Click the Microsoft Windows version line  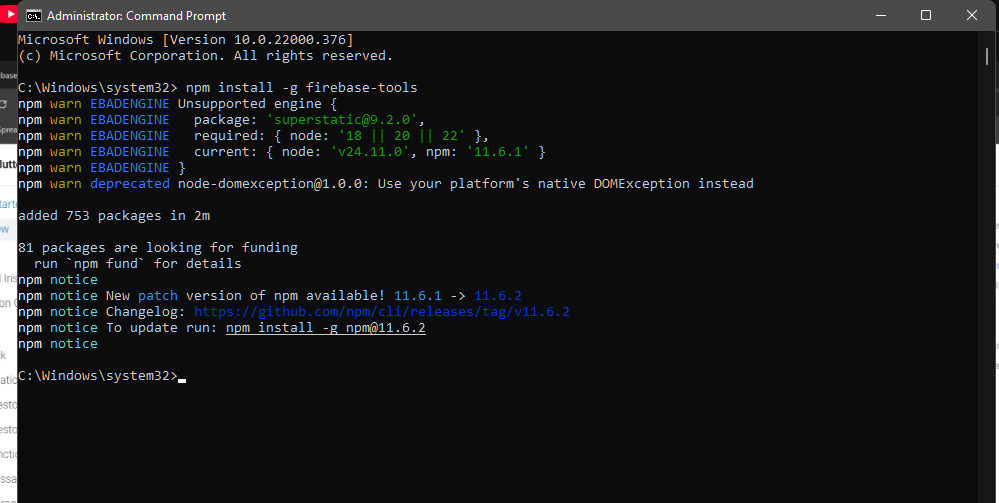(186, 40)
